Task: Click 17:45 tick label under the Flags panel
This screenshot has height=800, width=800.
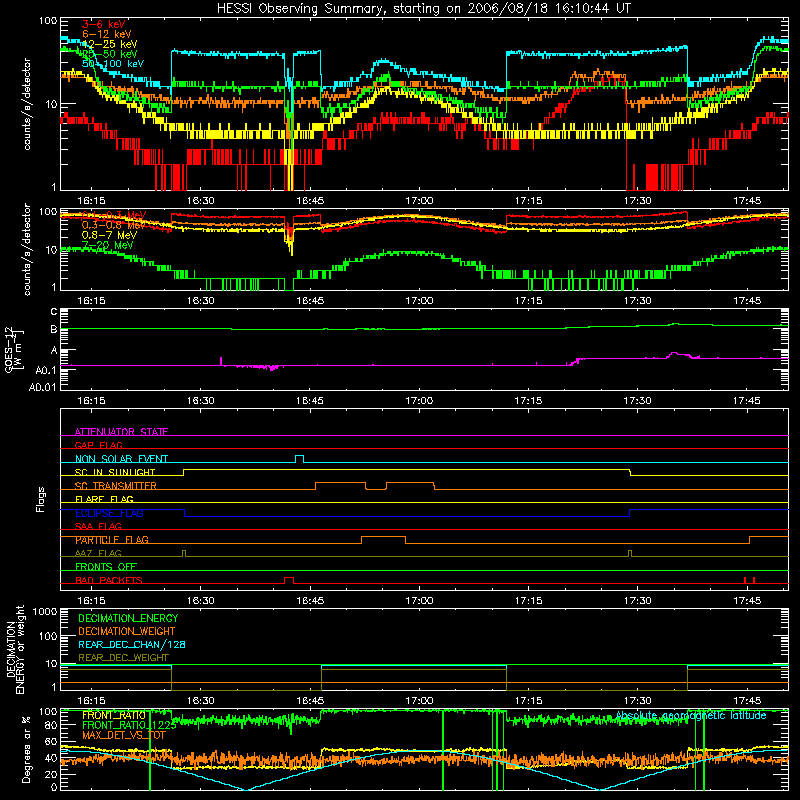Action: [x=746, y=601]
